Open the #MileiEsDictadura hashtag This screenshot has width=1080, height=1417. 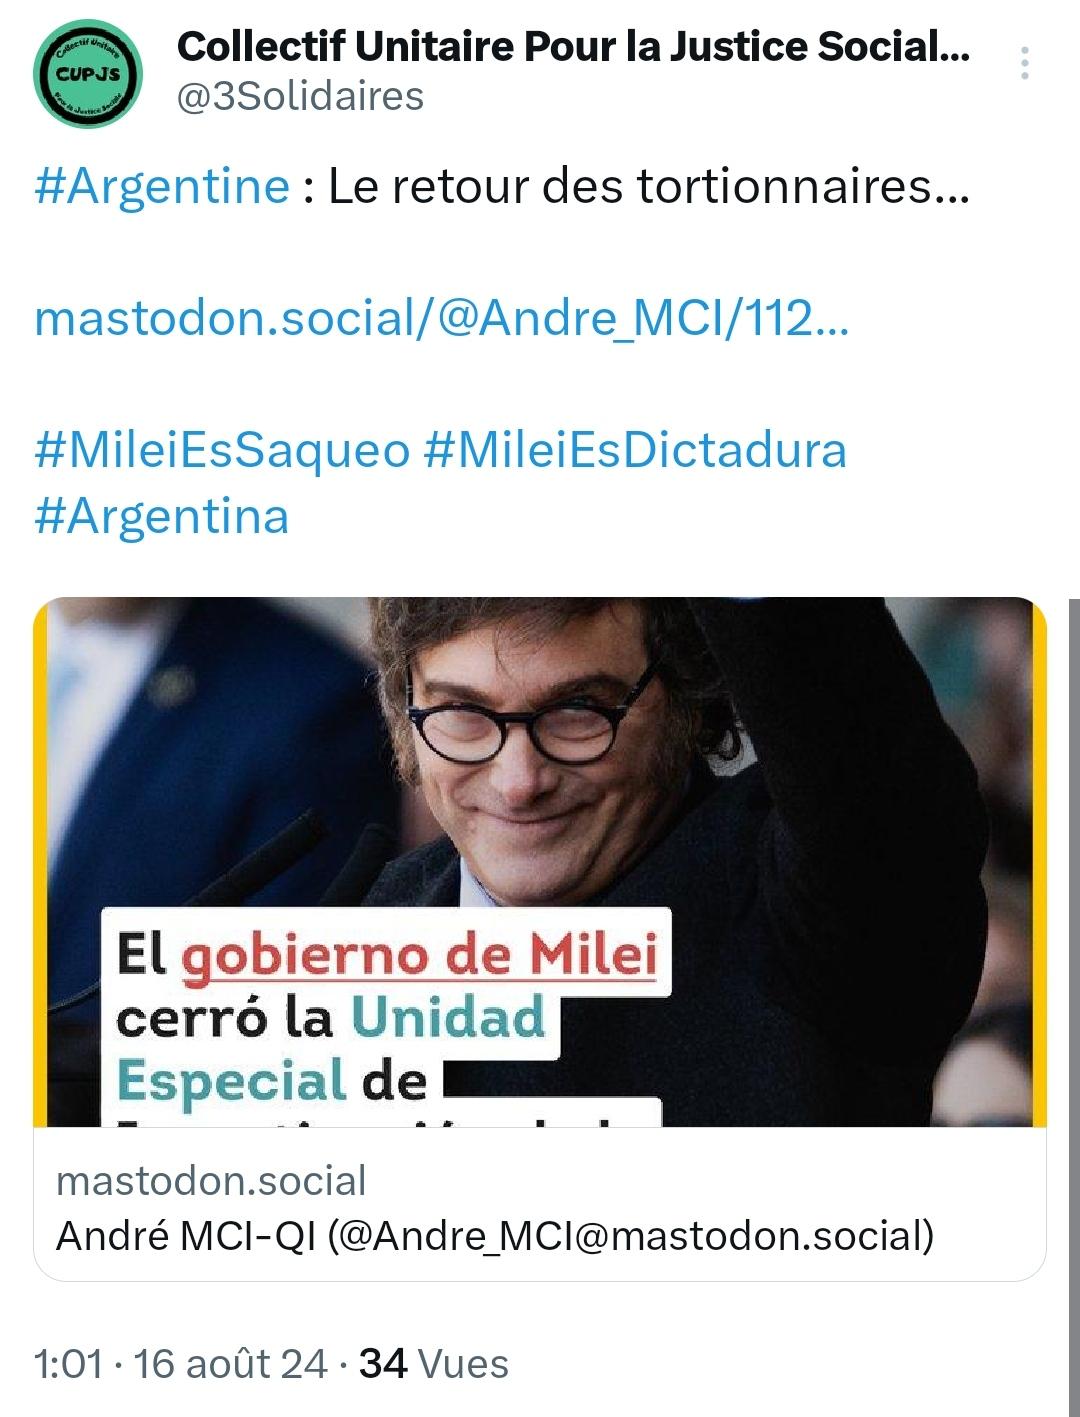tap(635, 450)
